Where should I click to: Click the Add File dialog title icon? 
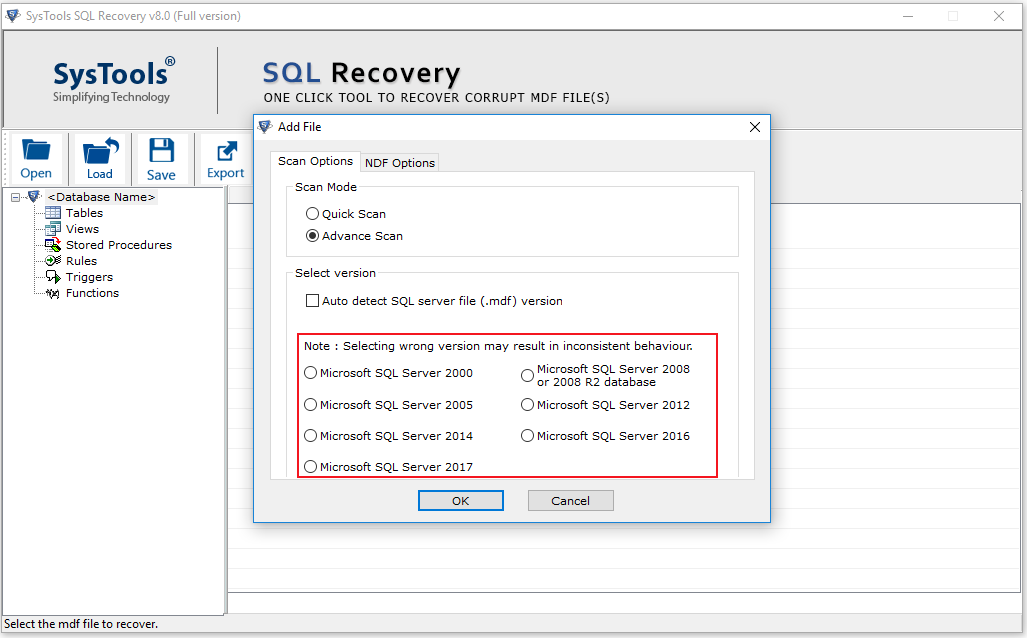[265, 126]
